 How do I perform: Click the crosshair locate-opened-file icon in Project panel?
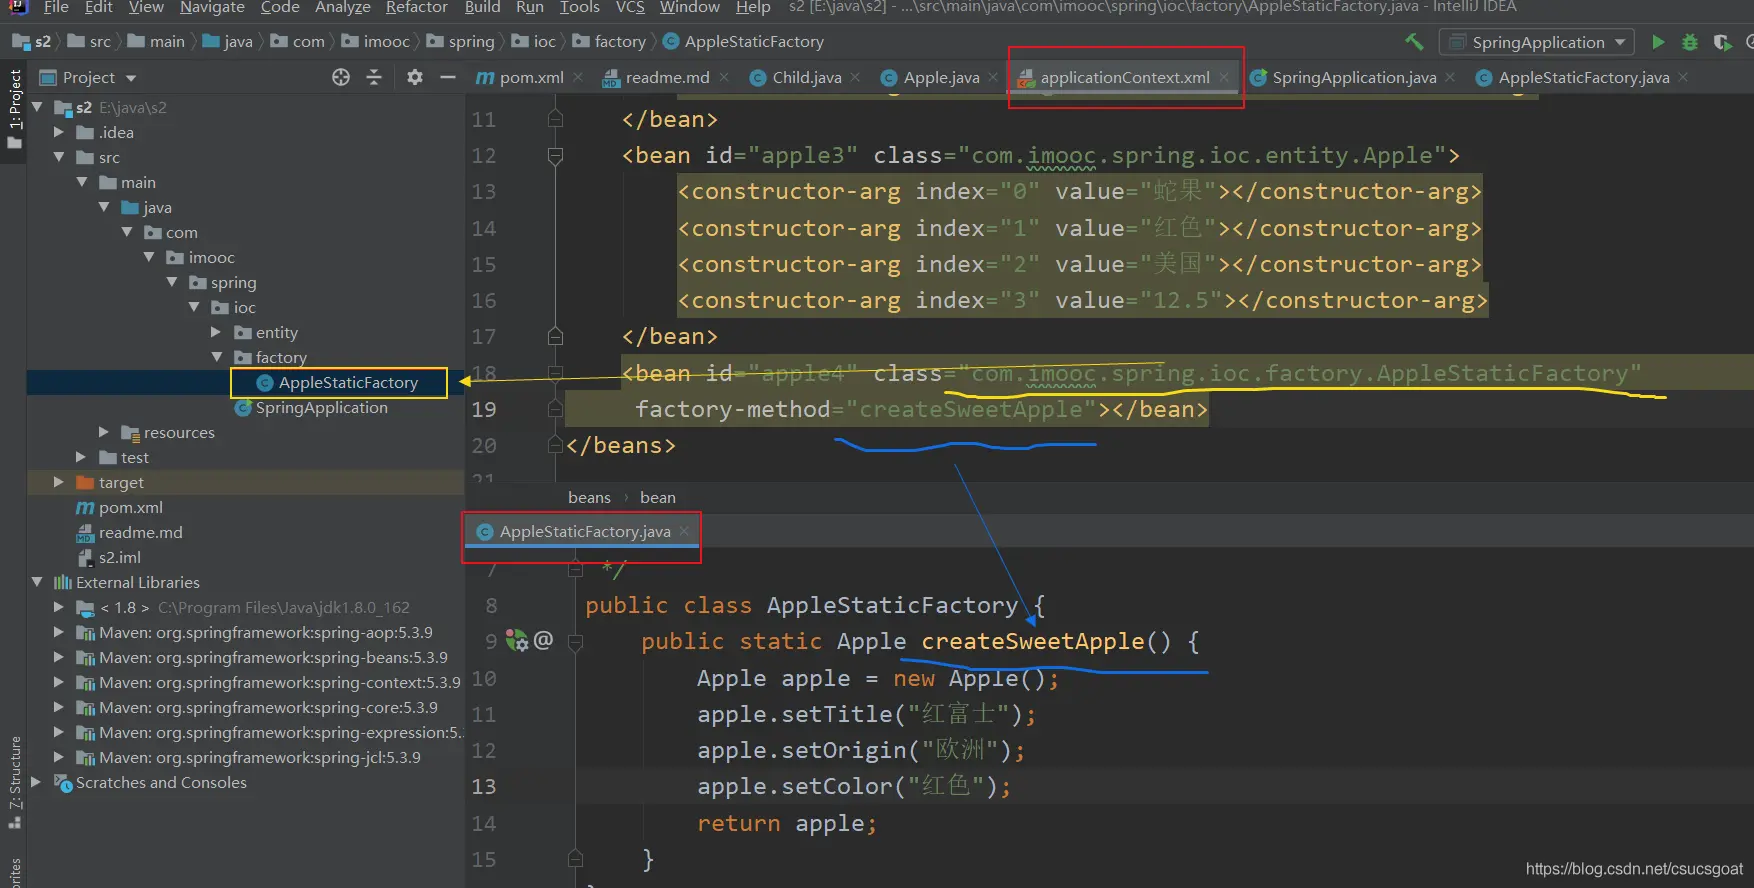[341, 77]
